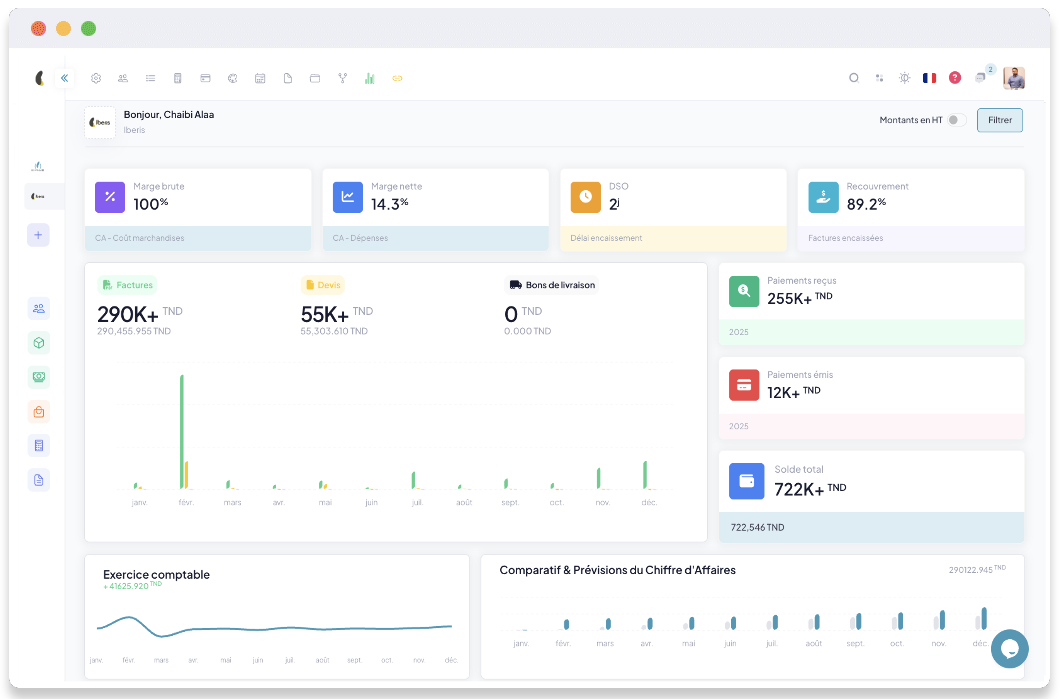Open the calendar icon in top toolbar

click(260, 78)
